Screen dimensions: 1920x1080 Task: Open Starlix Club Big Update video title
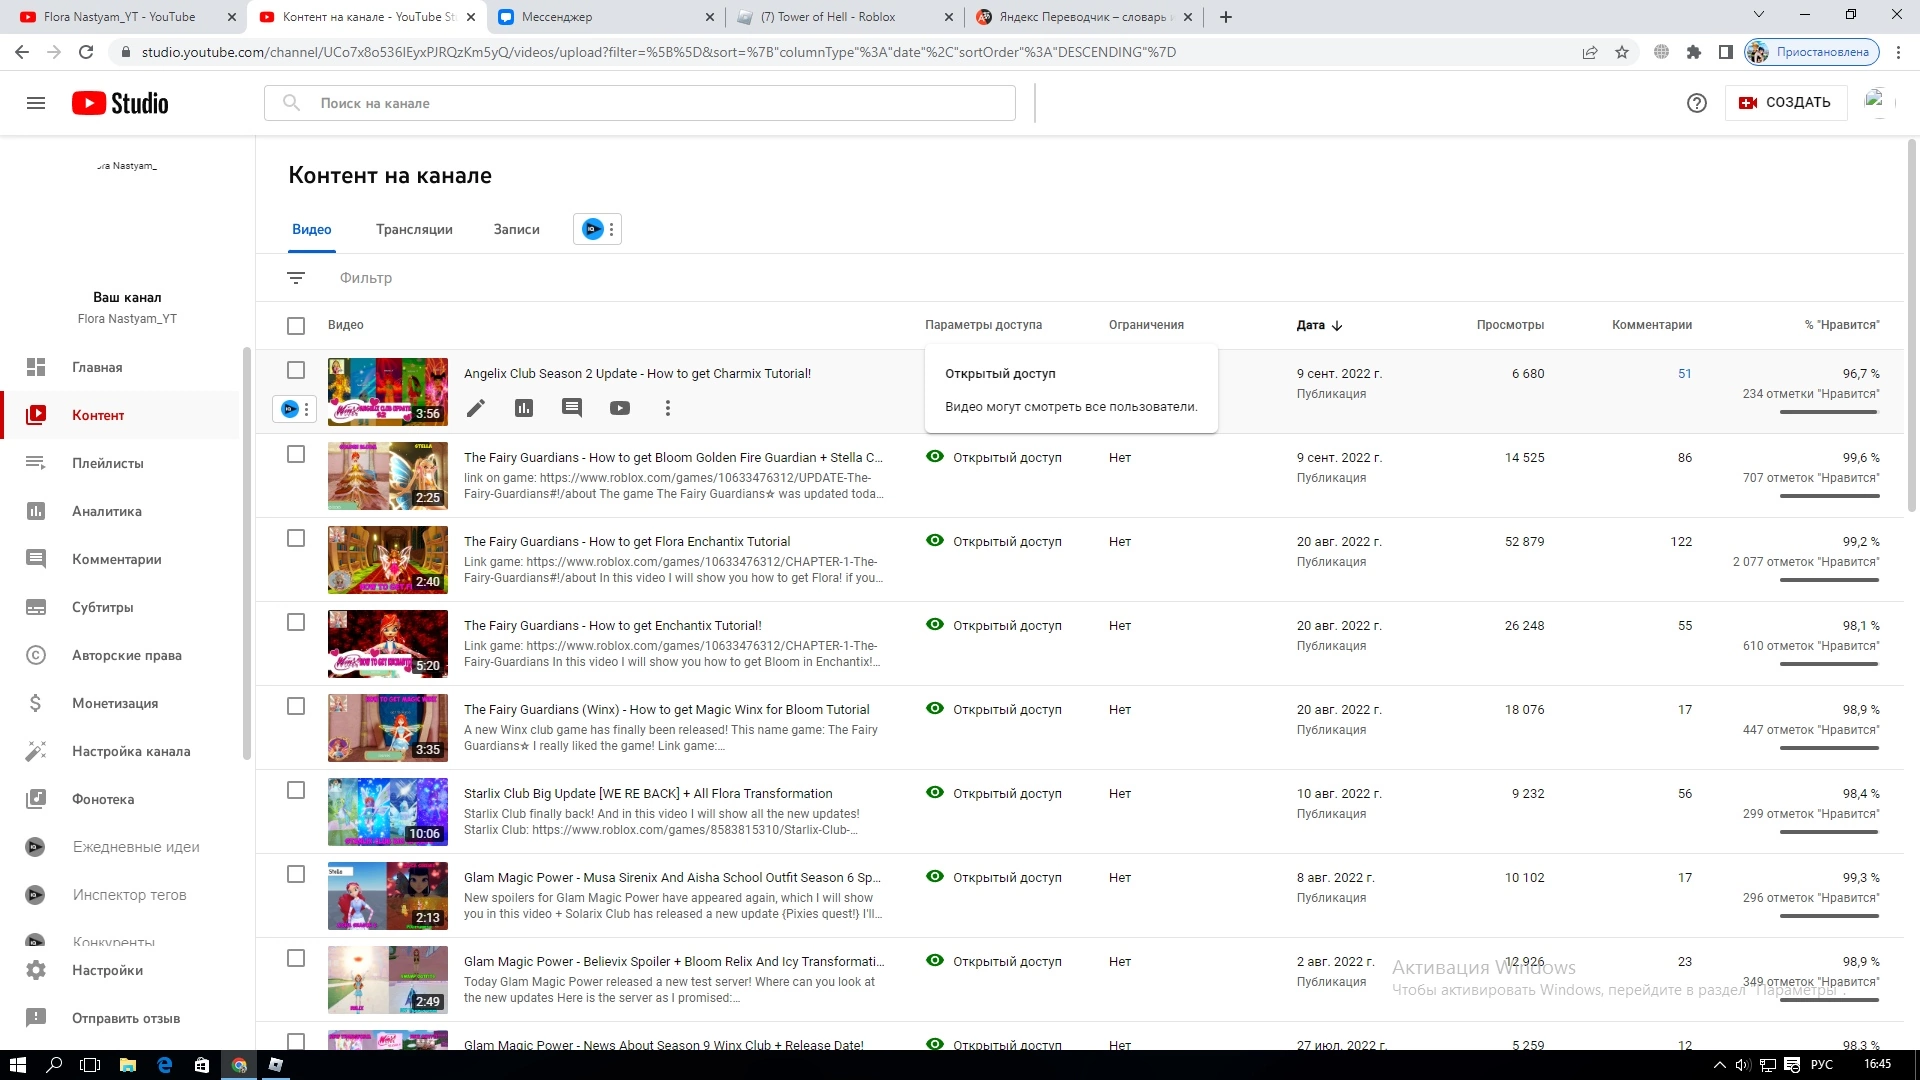648,793
